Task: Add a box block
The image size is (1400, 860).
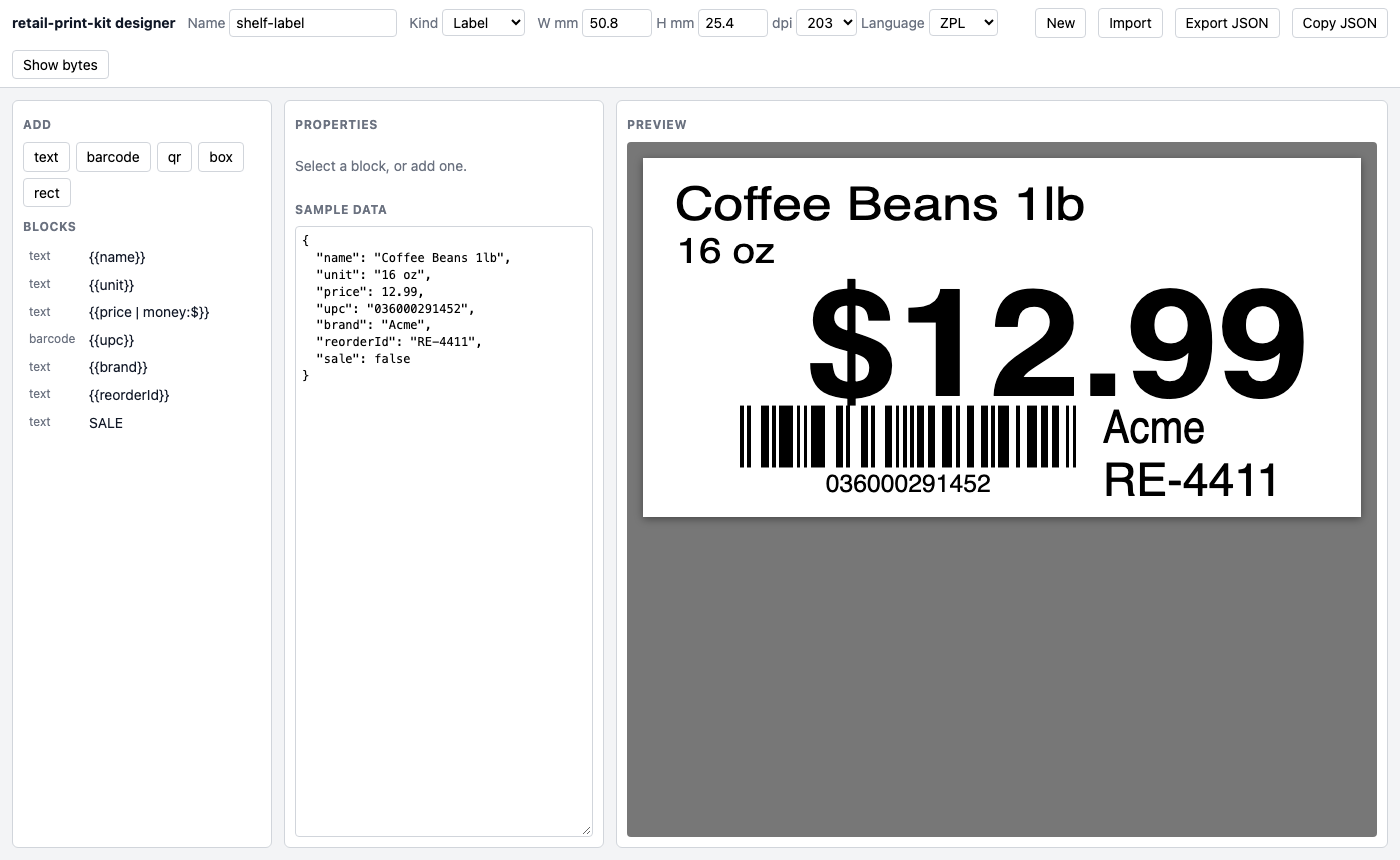Action: 221,157
